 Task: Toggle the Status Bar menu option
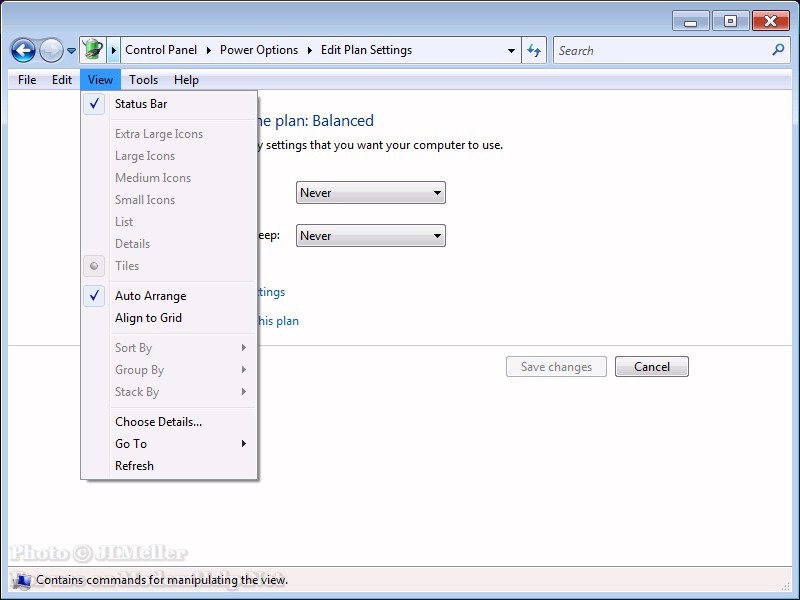141,104
